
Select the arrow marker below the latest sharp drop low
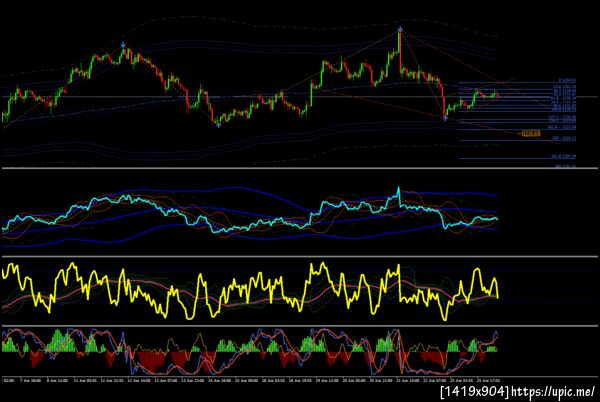coord(445,118)
